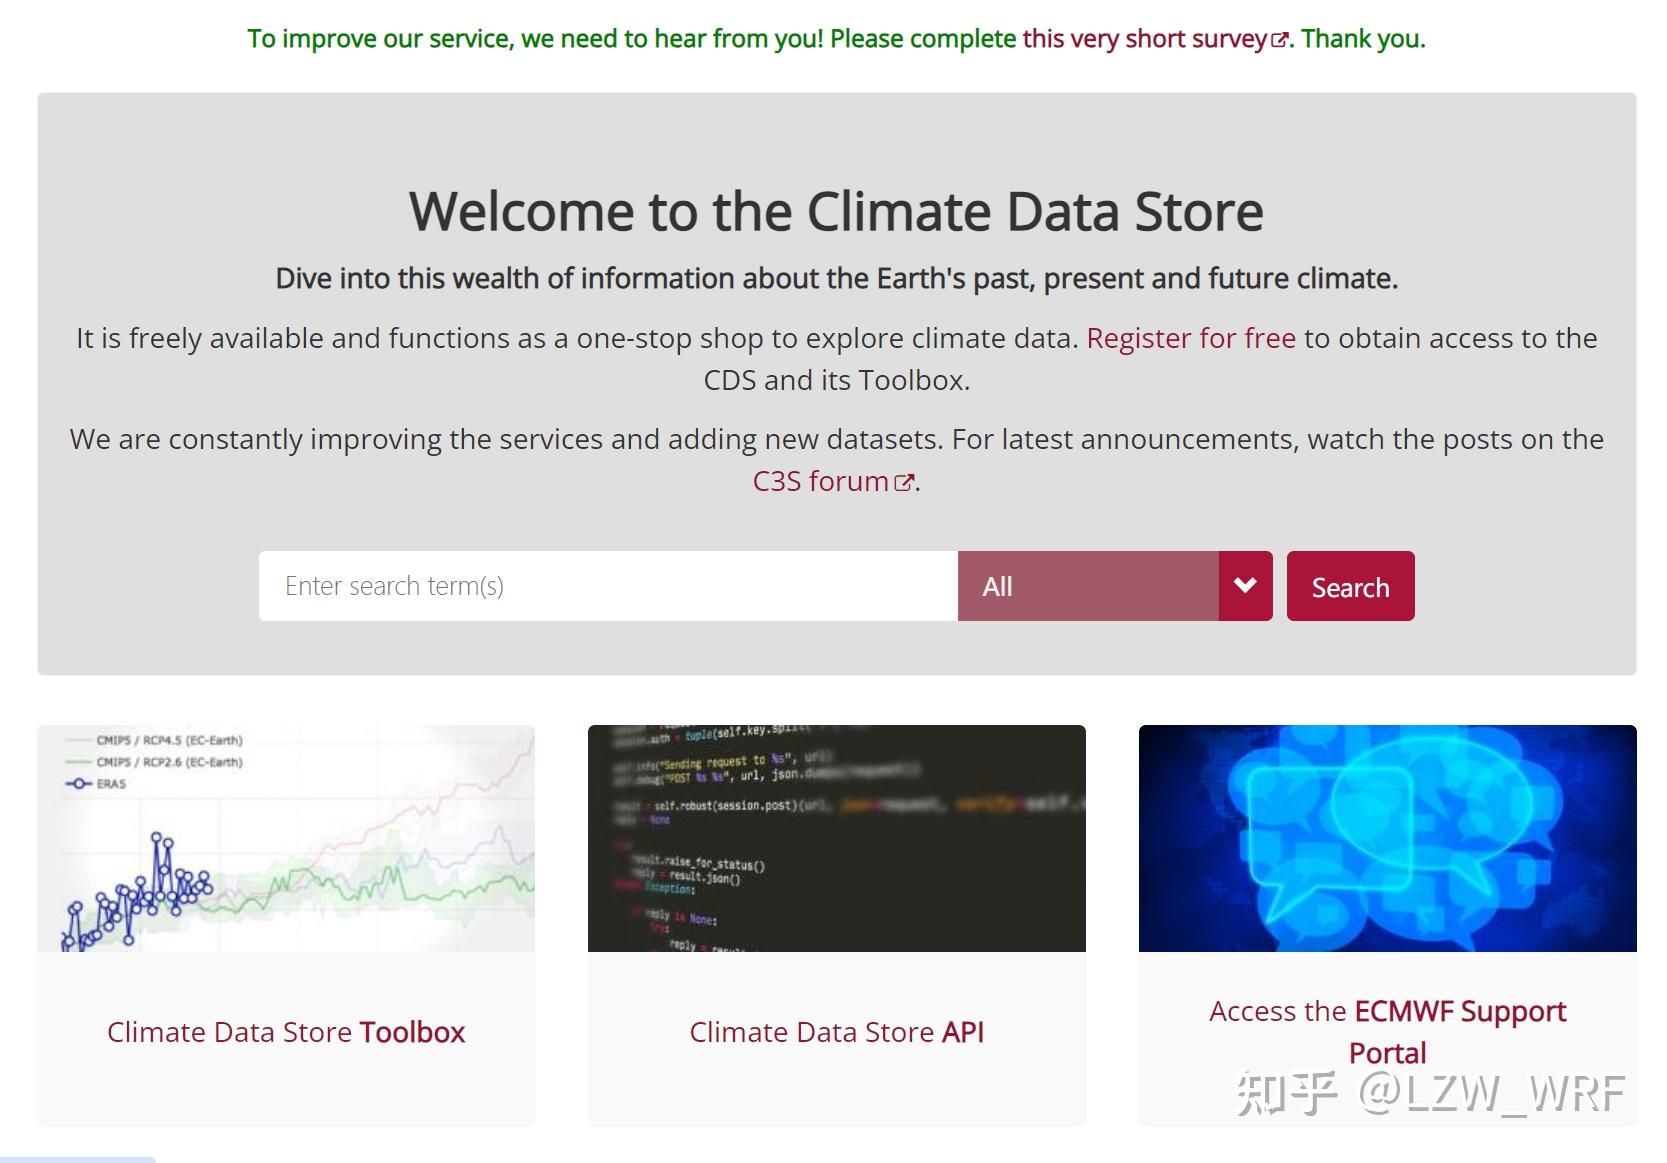Viewport: 1667px width, 1163px height.
Task: Focus the Enter search term(s) field
Action: [x=607, y=586]
